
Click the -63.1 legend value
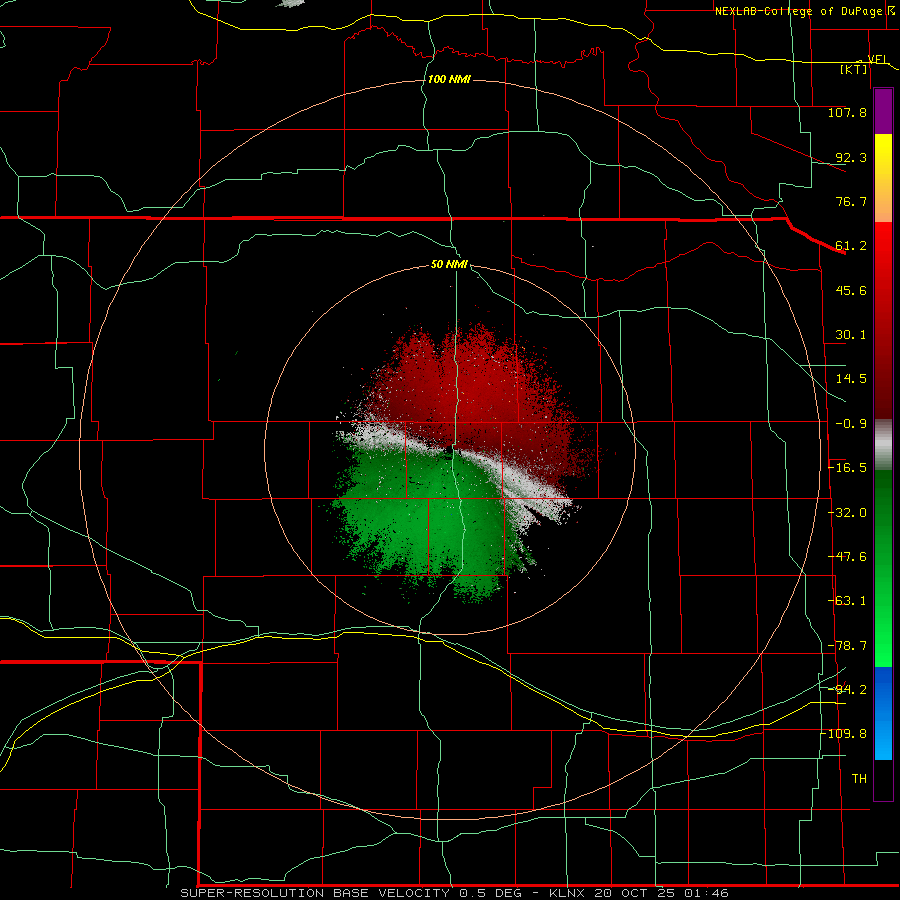(x=847, y=601)
